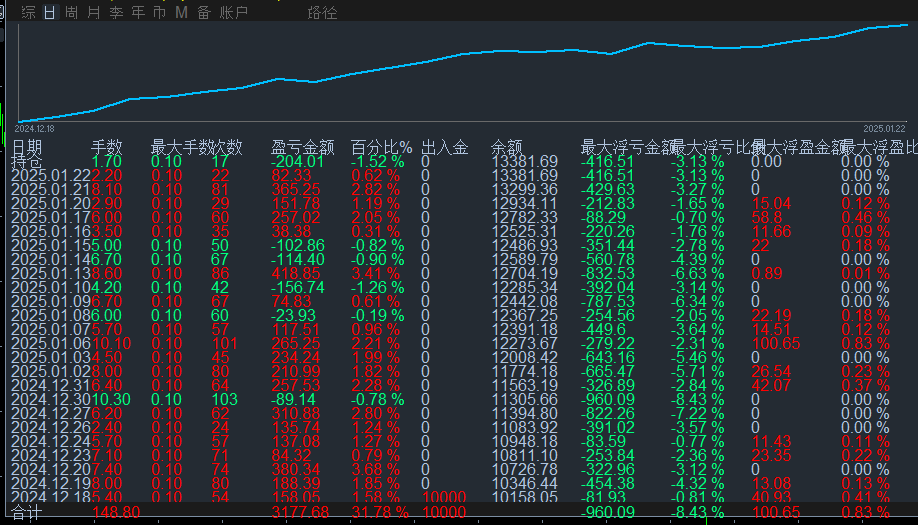Viewport: 918px width, 525px height.
Task: Click the 路径 path tab
Action: (x=322, y=12)
